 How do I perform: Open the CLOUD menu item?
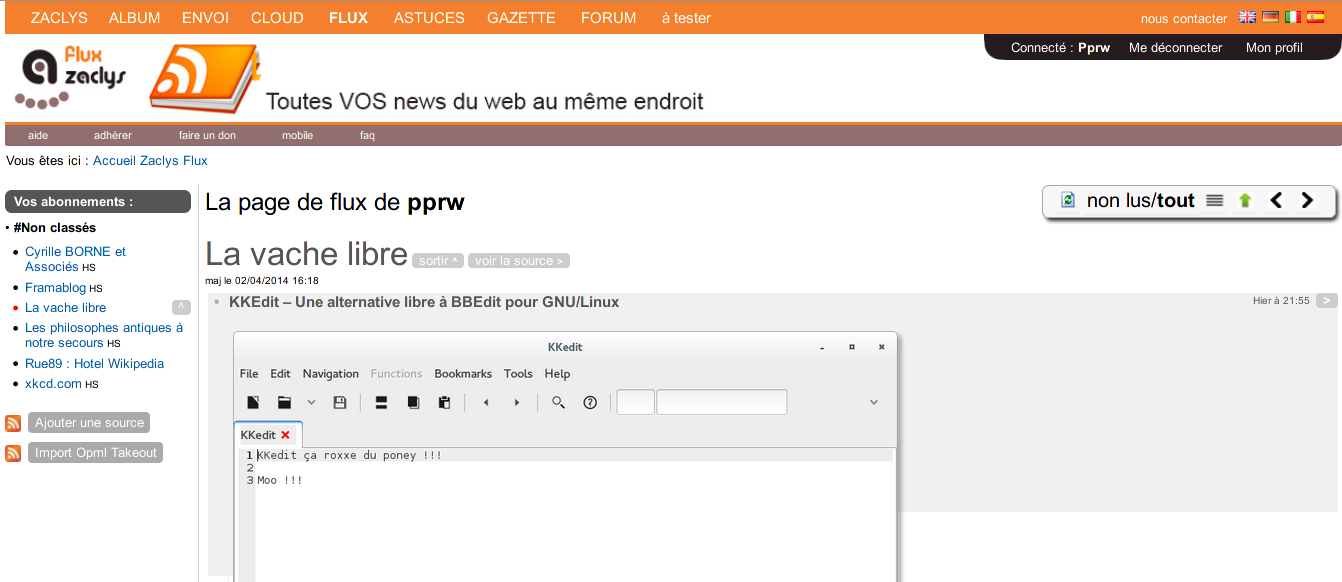click(x=277, y=18)
